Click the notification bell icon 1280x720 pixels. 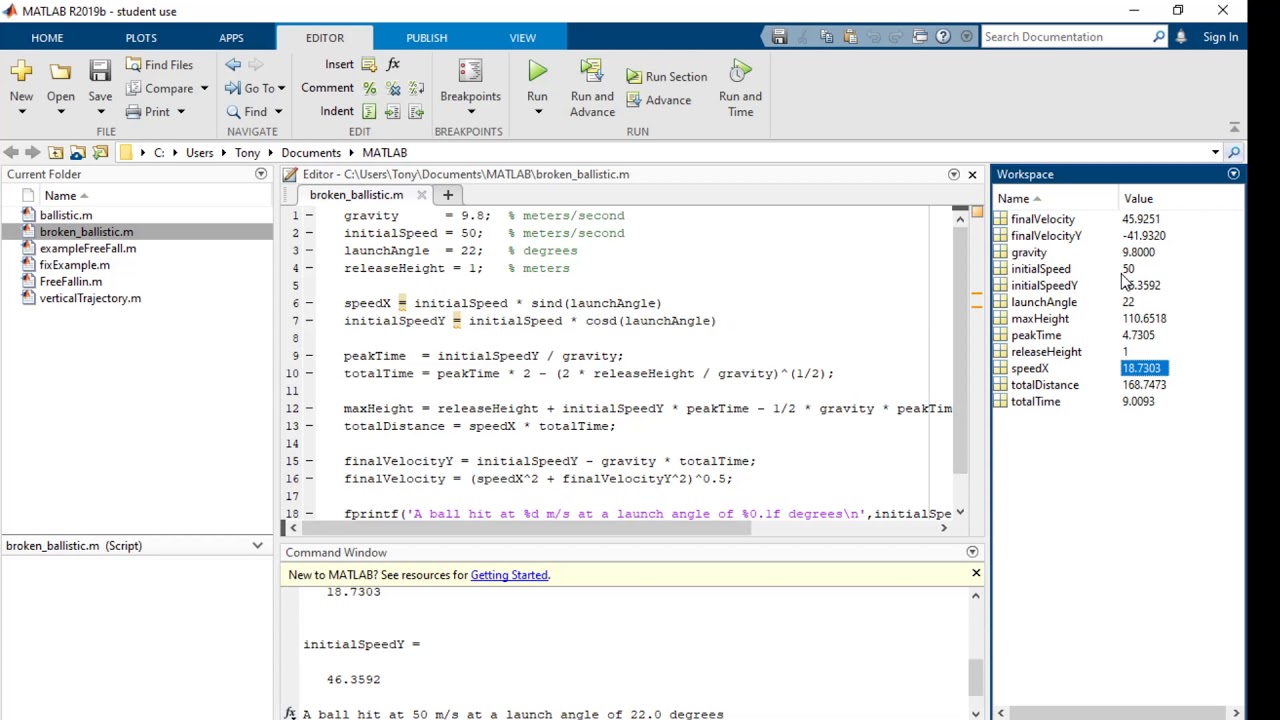pos(1181,37)
